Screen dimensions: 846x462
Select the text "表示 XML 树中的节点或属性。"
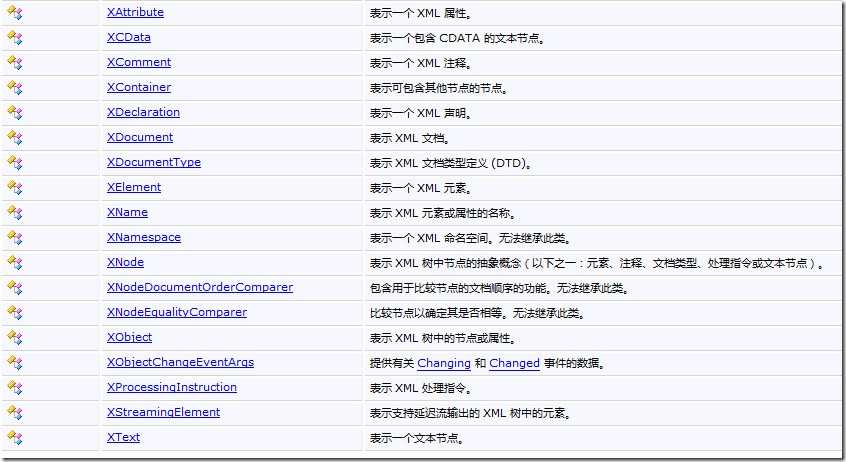(444, 338)
